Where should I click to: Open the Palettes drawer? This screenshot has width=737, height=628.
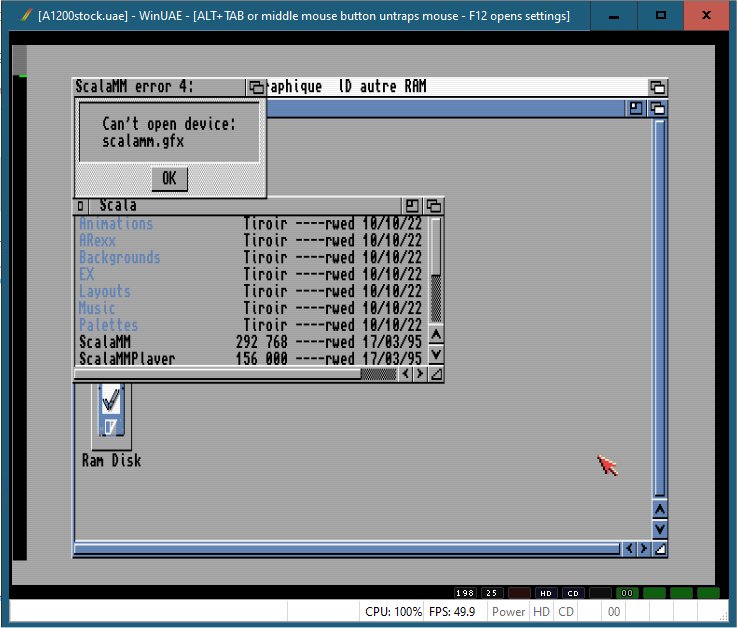coord(109,325)
